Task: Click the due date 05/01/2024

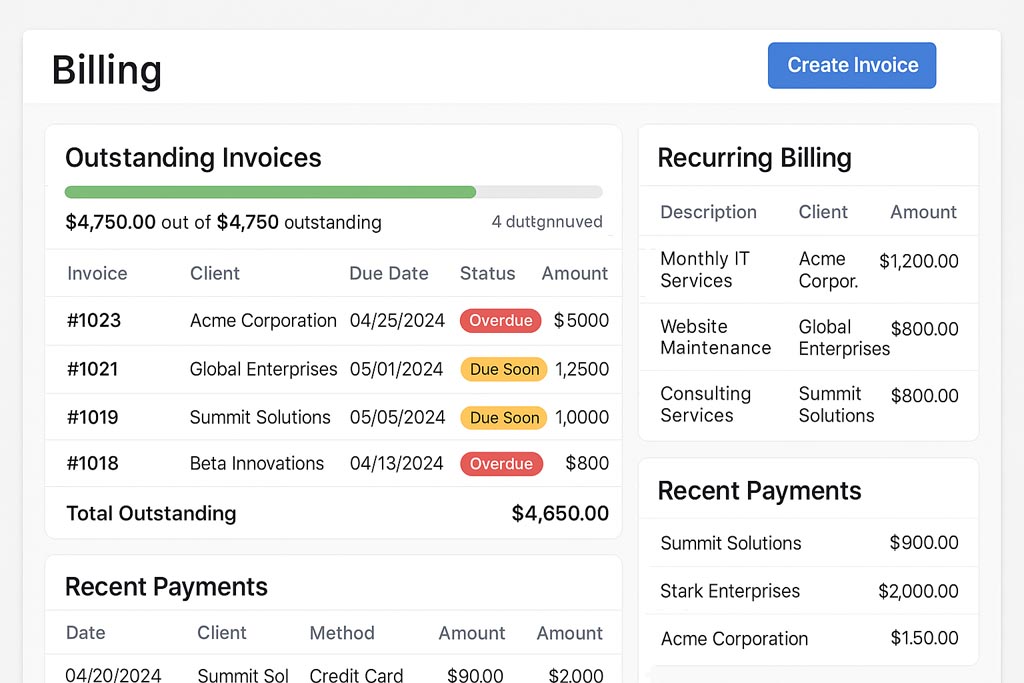Action: pos(396,369)
